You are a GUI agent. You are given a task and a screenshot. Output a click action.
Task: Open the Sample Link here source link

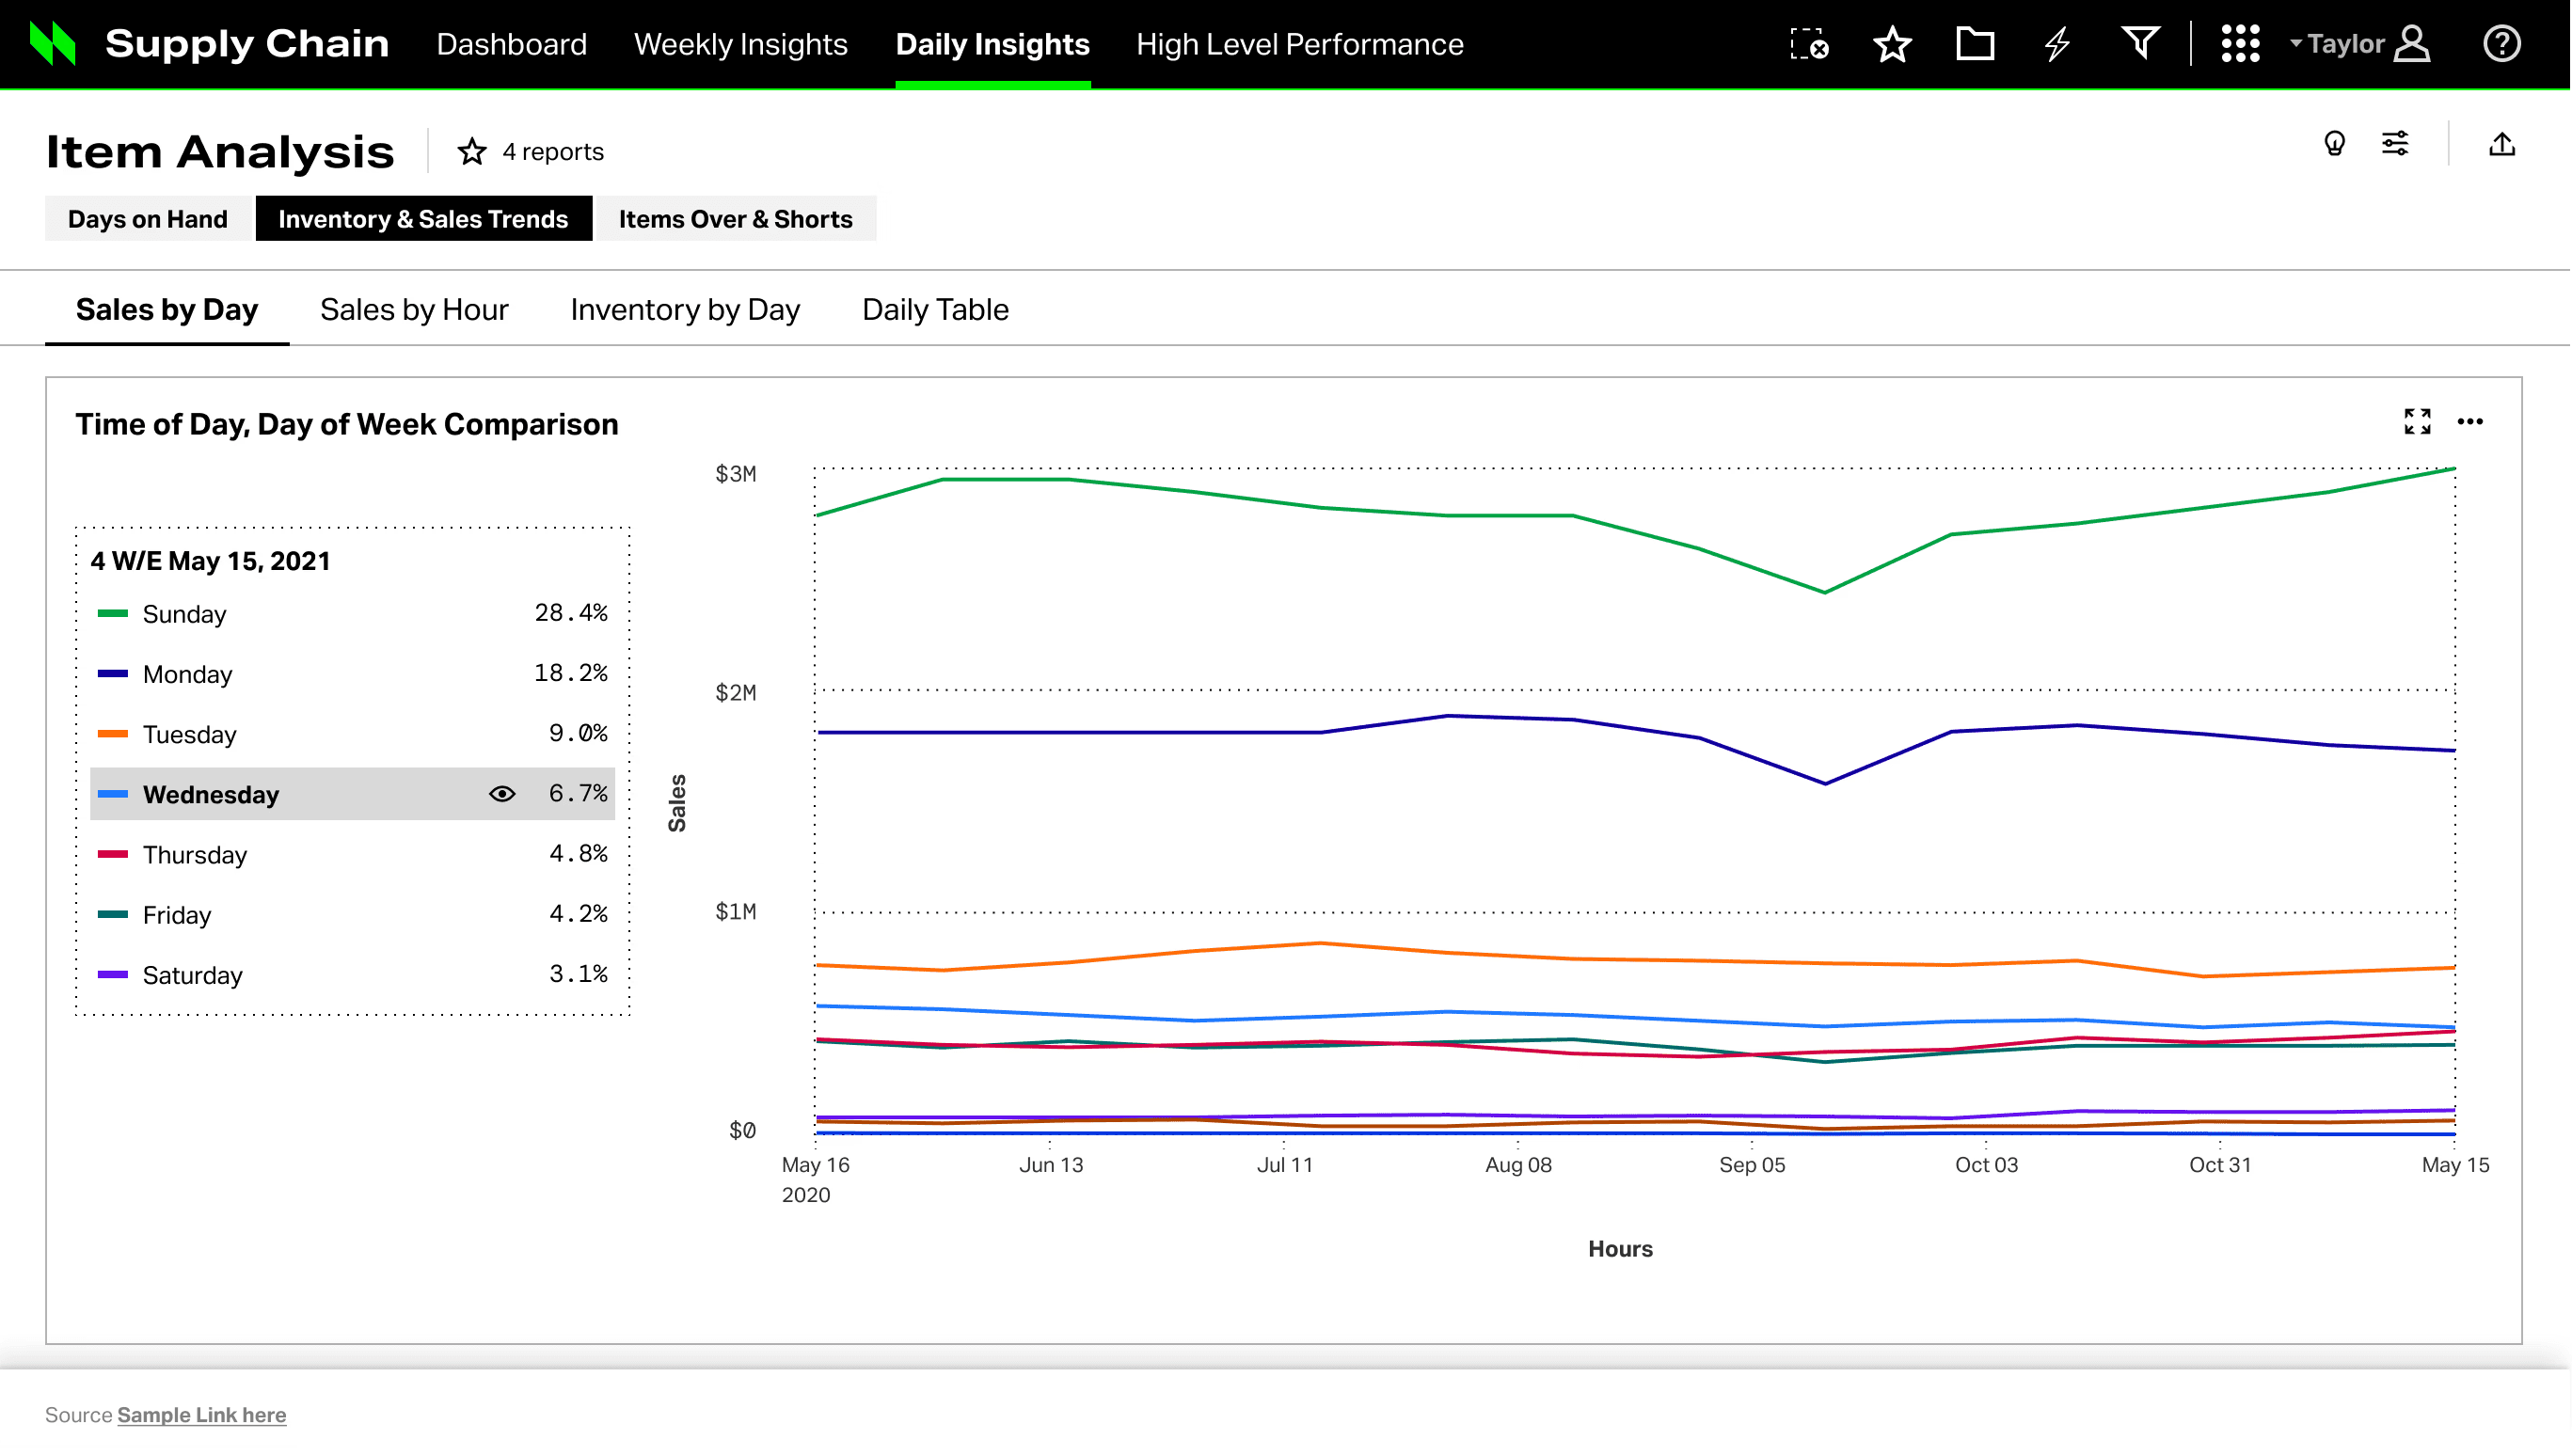[201, 1415]
